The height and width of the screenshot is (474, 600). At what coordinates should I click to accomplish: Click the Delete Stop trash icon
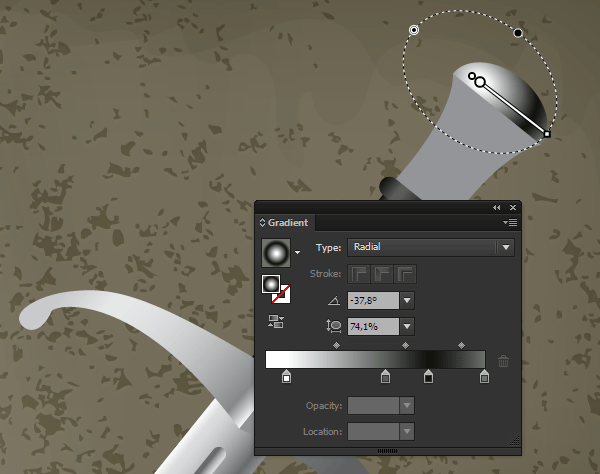[503, 361]
